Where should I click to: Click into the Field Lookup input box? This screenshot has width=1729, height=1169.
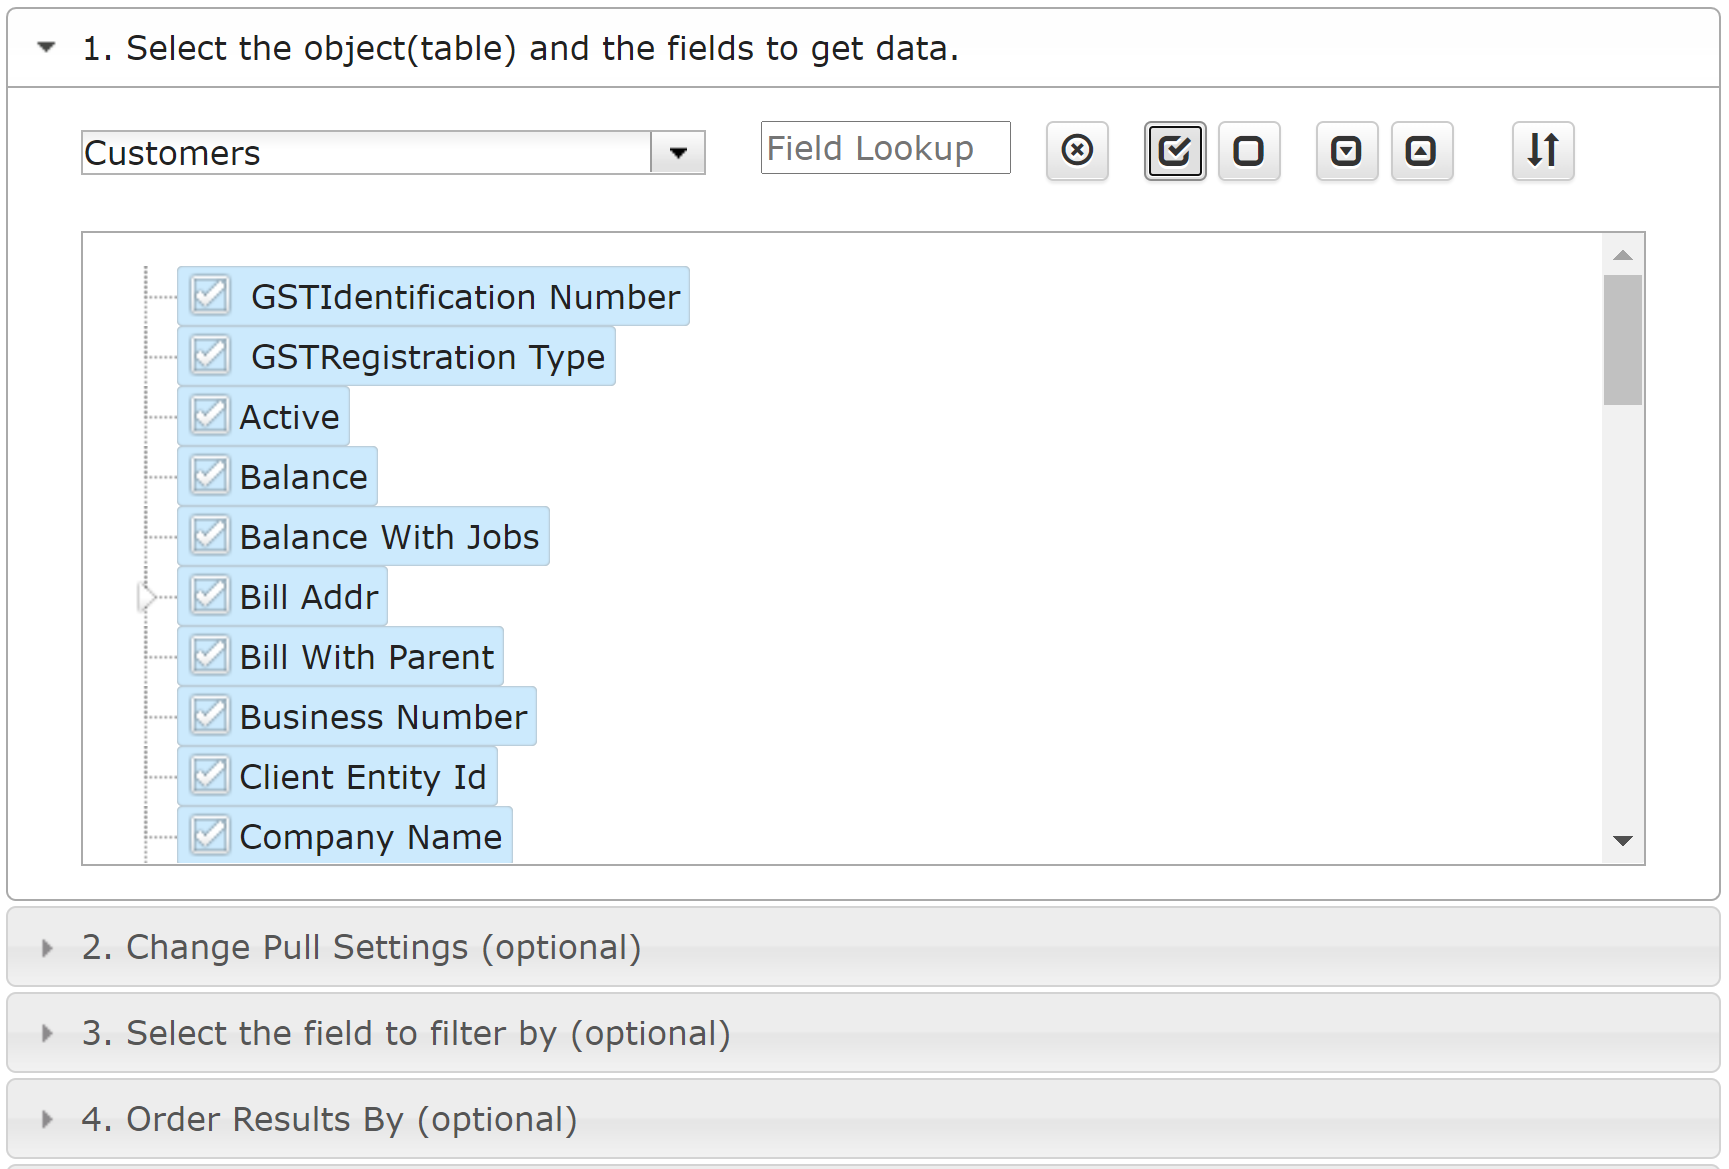[884, 148]
